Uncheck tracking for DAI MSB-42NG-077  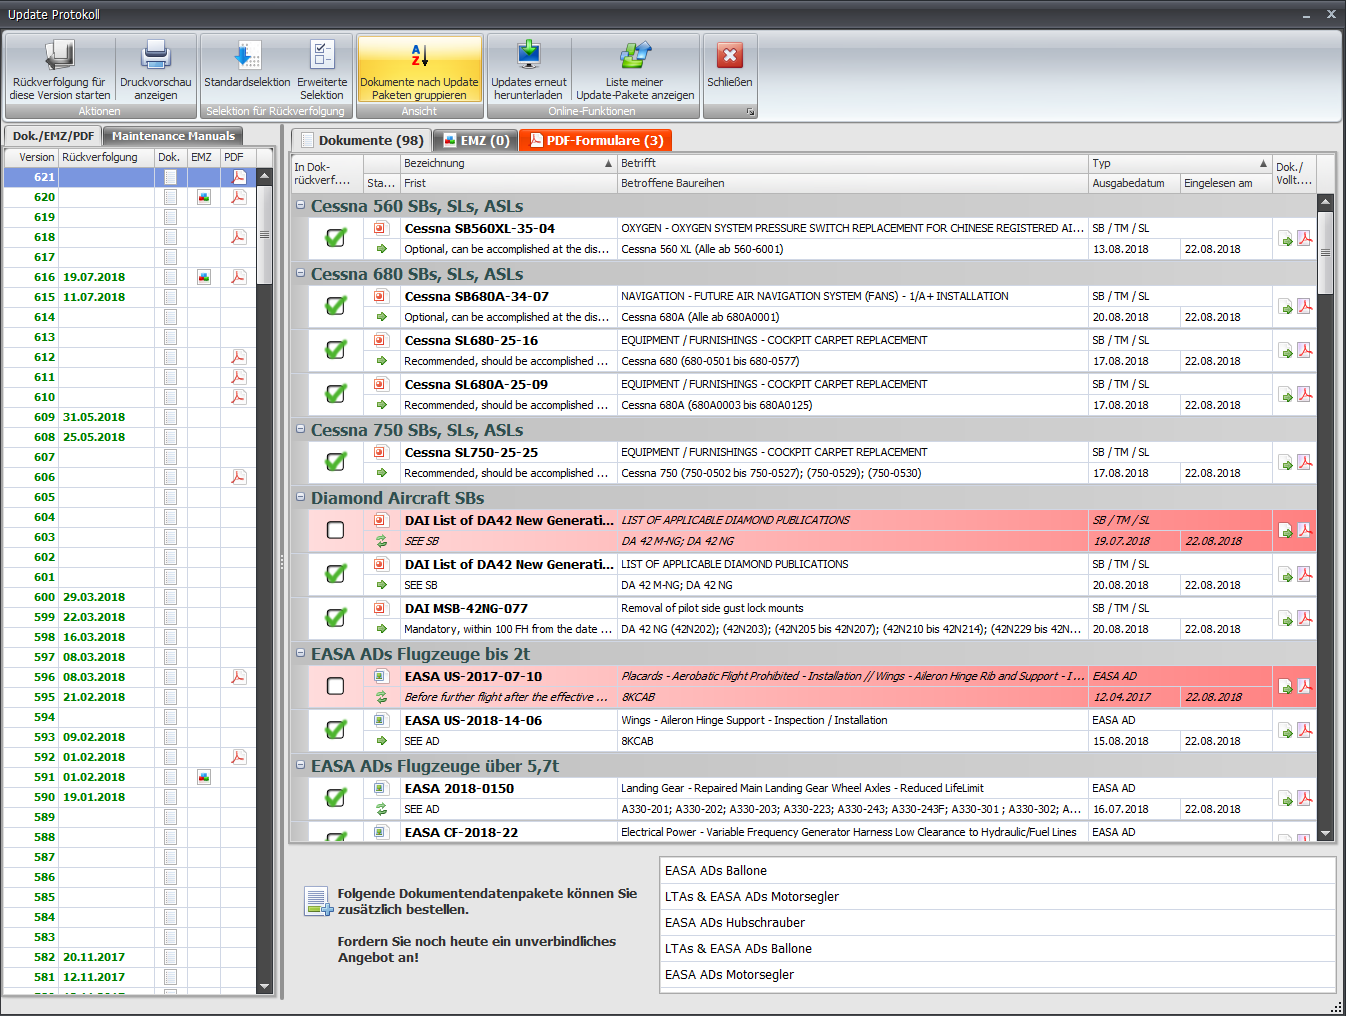336,618
